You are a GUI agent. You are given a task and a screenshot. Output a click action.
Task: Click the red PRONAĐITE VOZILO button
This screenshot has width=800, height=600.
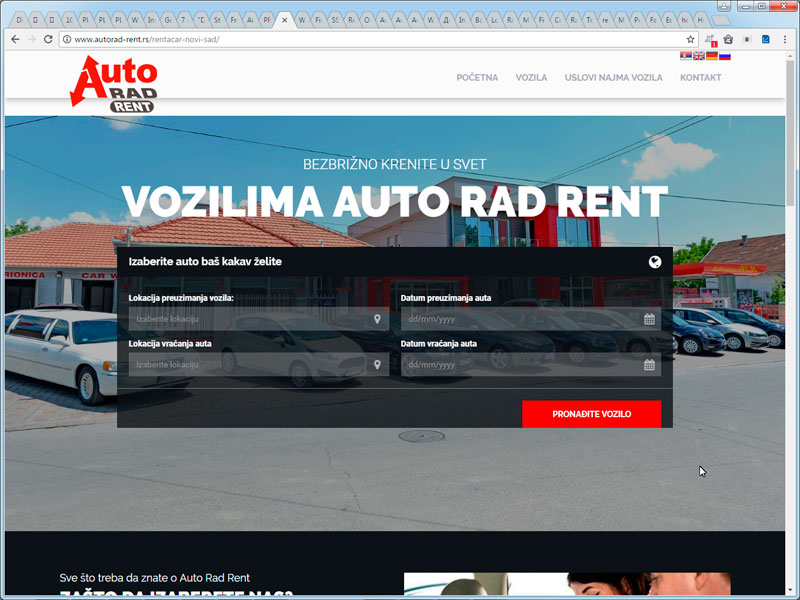[x=591, y=414]
